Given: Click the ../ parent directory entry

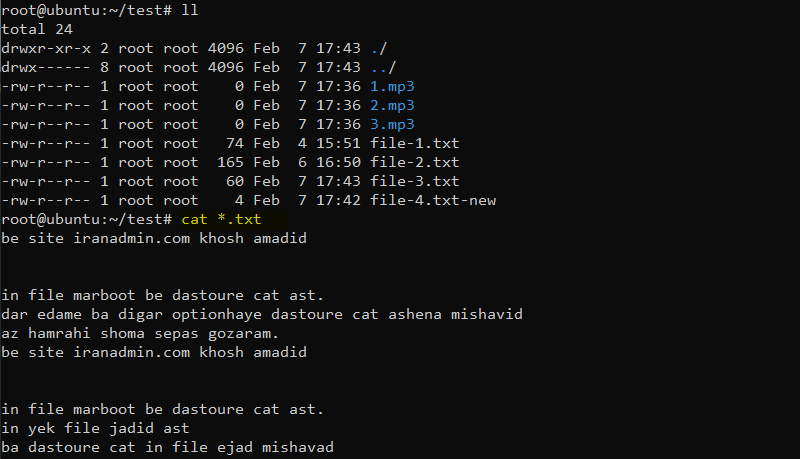Looking at the screenshot, I should [x=383, y=67].
